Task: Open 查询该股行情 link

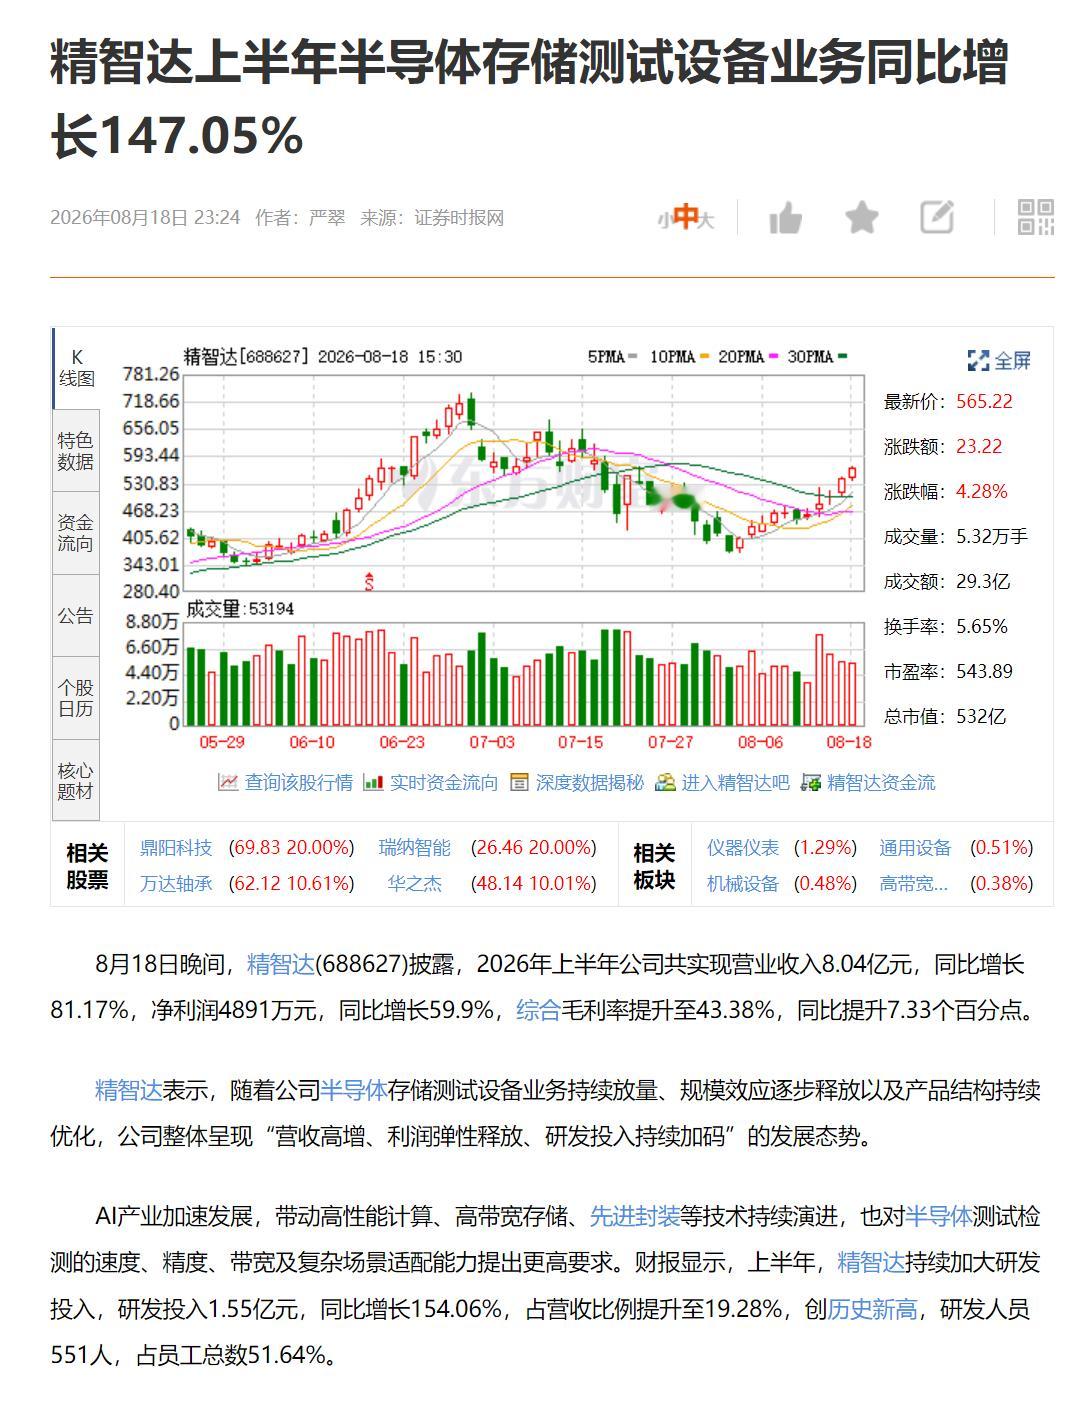Action: (x=299, y=782)
